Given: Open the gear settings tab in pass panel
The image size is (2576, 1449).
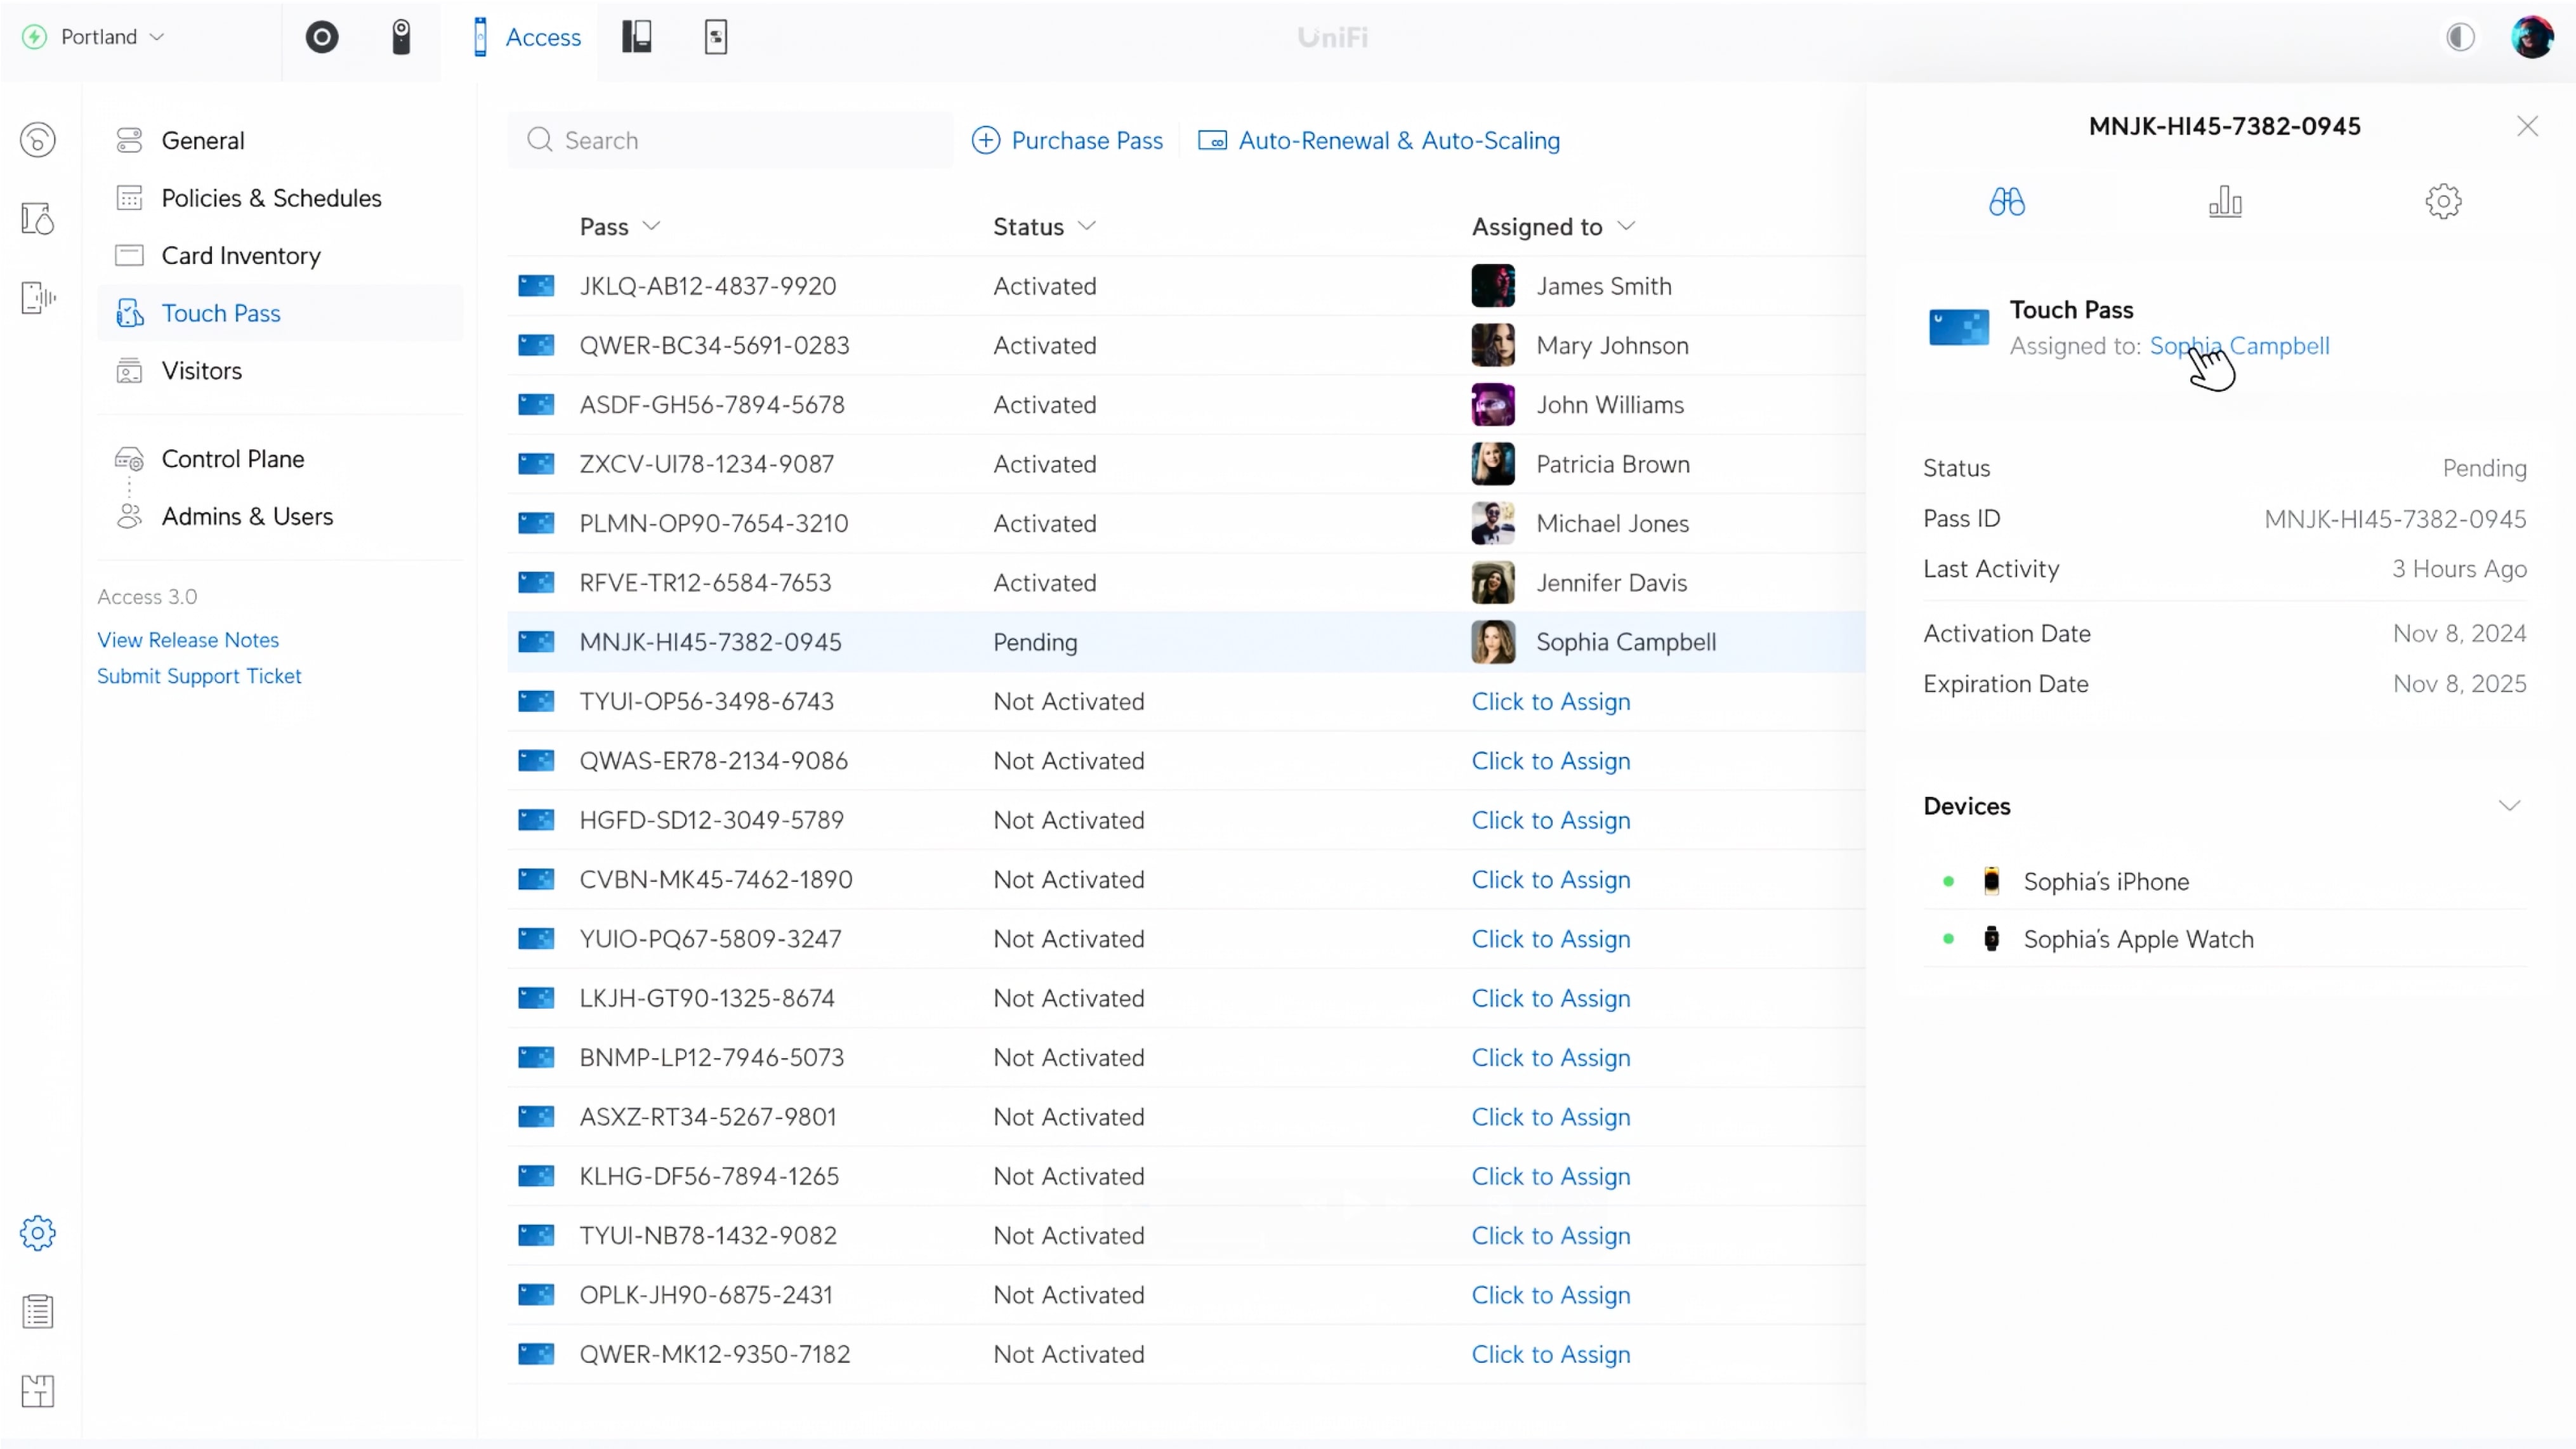Looking at the screenshot, I should [x=2442, y=202].
